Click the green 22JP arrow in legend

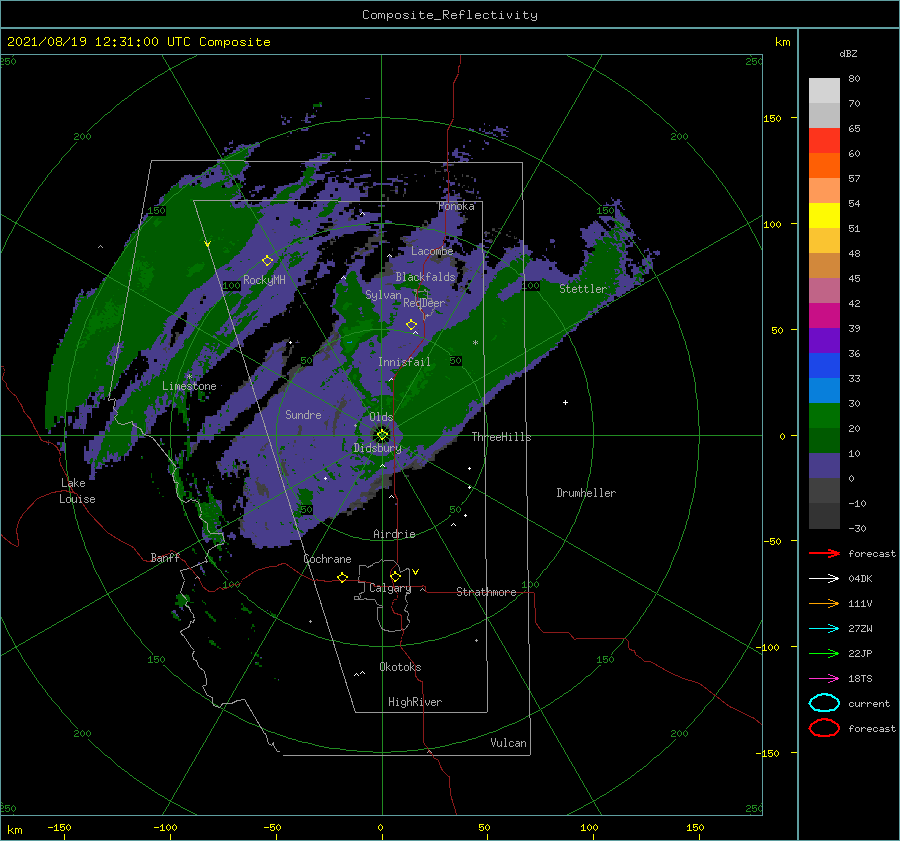click(824, 653)
